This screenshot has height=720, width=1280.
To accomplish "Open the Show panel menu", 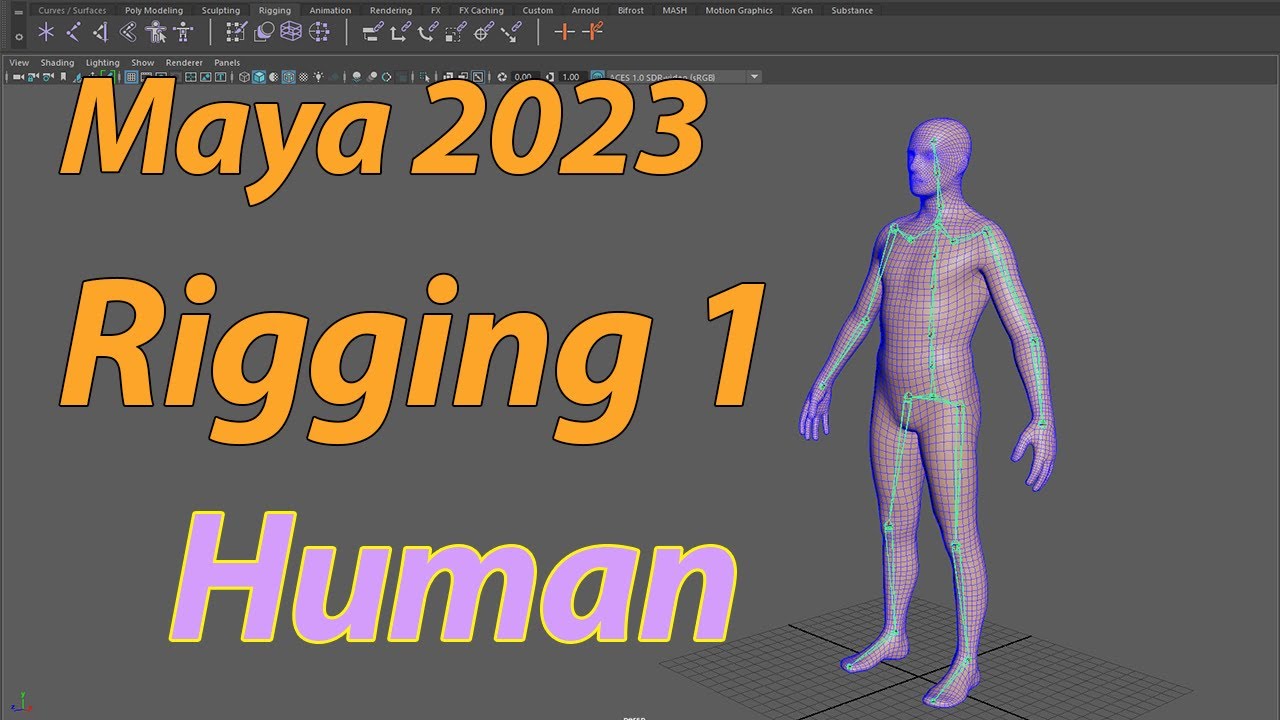I will tap(143, 62).
